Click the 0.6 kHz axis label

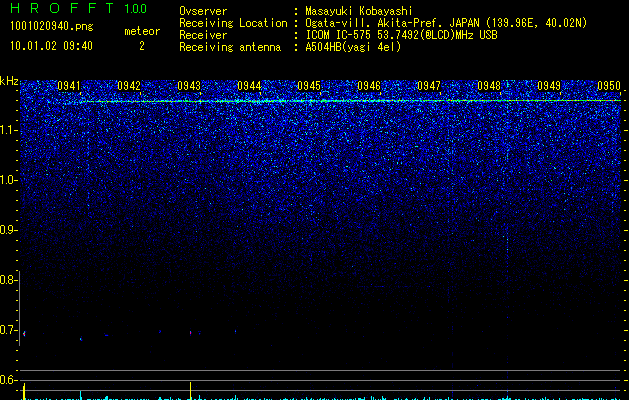coord(6,380)
